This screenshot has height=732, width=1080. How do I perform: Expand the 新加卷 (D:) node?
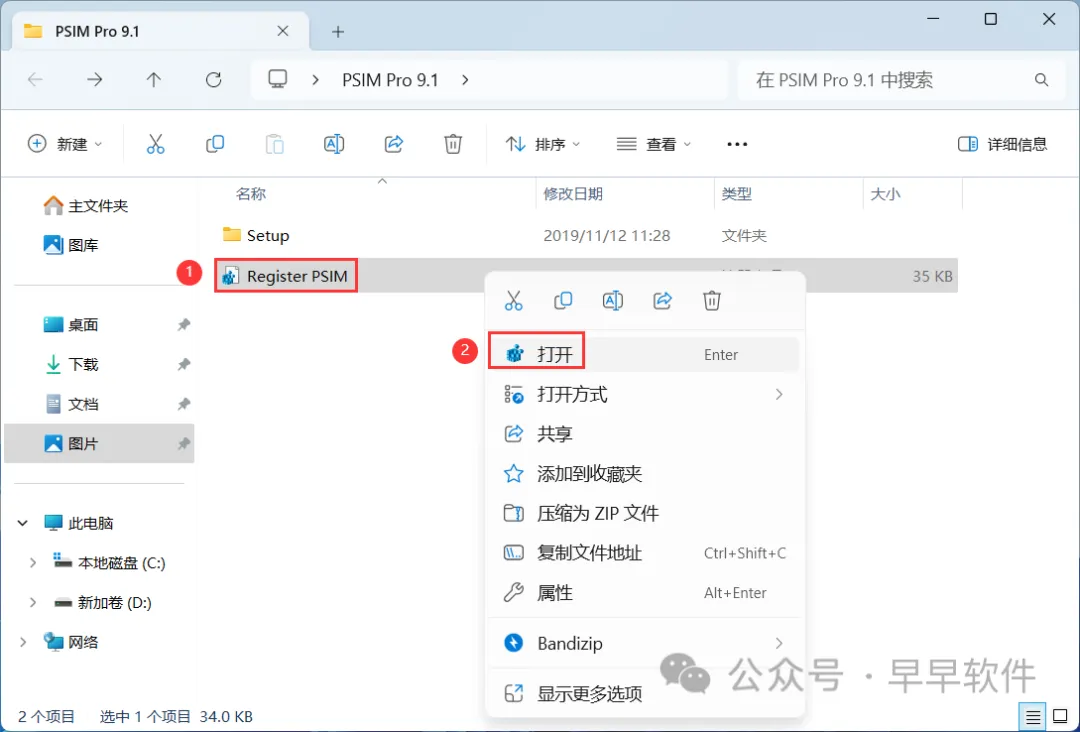click(x=32, y=603)
